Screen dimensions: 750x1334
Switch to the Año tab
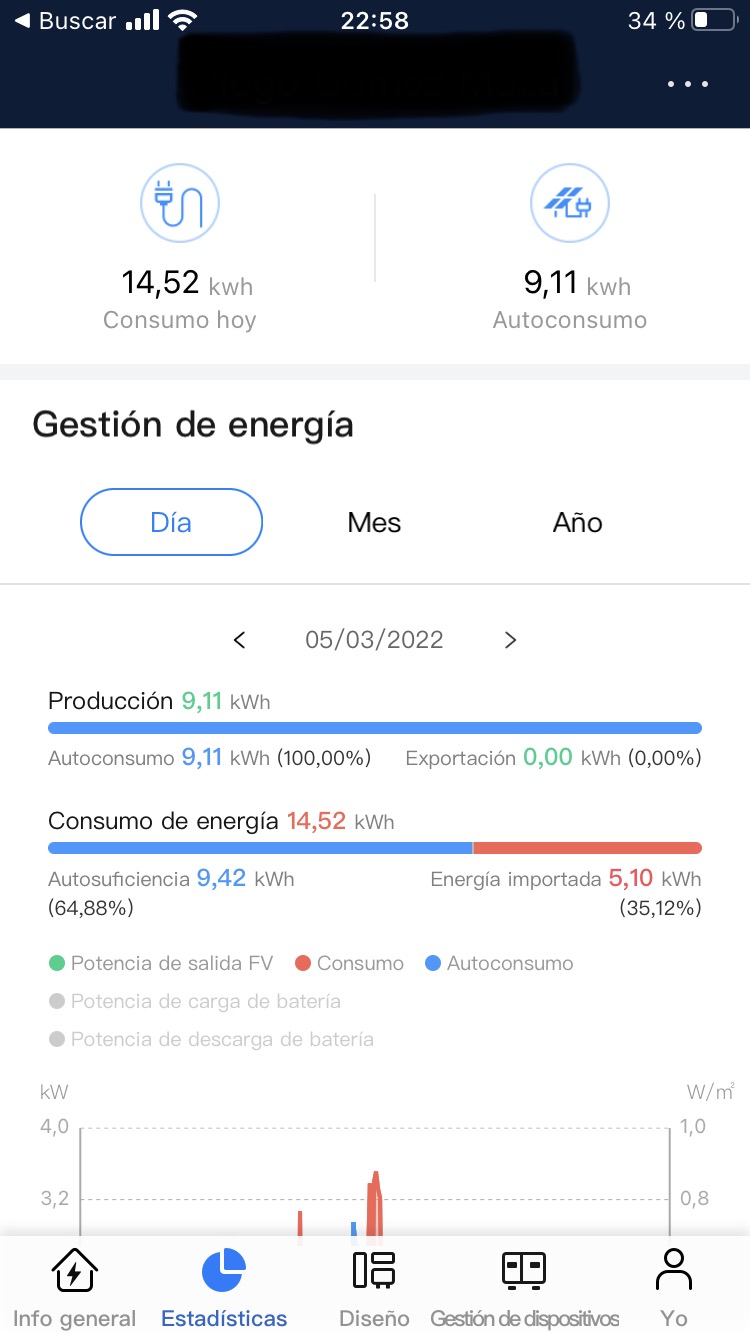(x=578, y=522)
